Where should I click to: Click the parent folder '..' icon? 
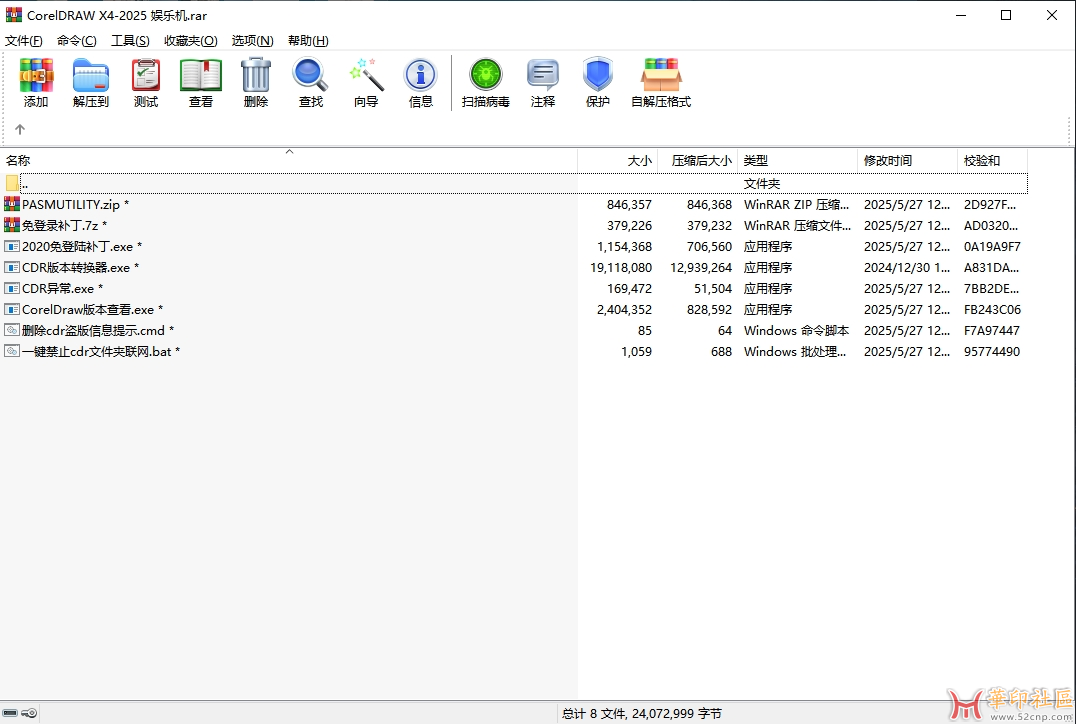[12, 183]
